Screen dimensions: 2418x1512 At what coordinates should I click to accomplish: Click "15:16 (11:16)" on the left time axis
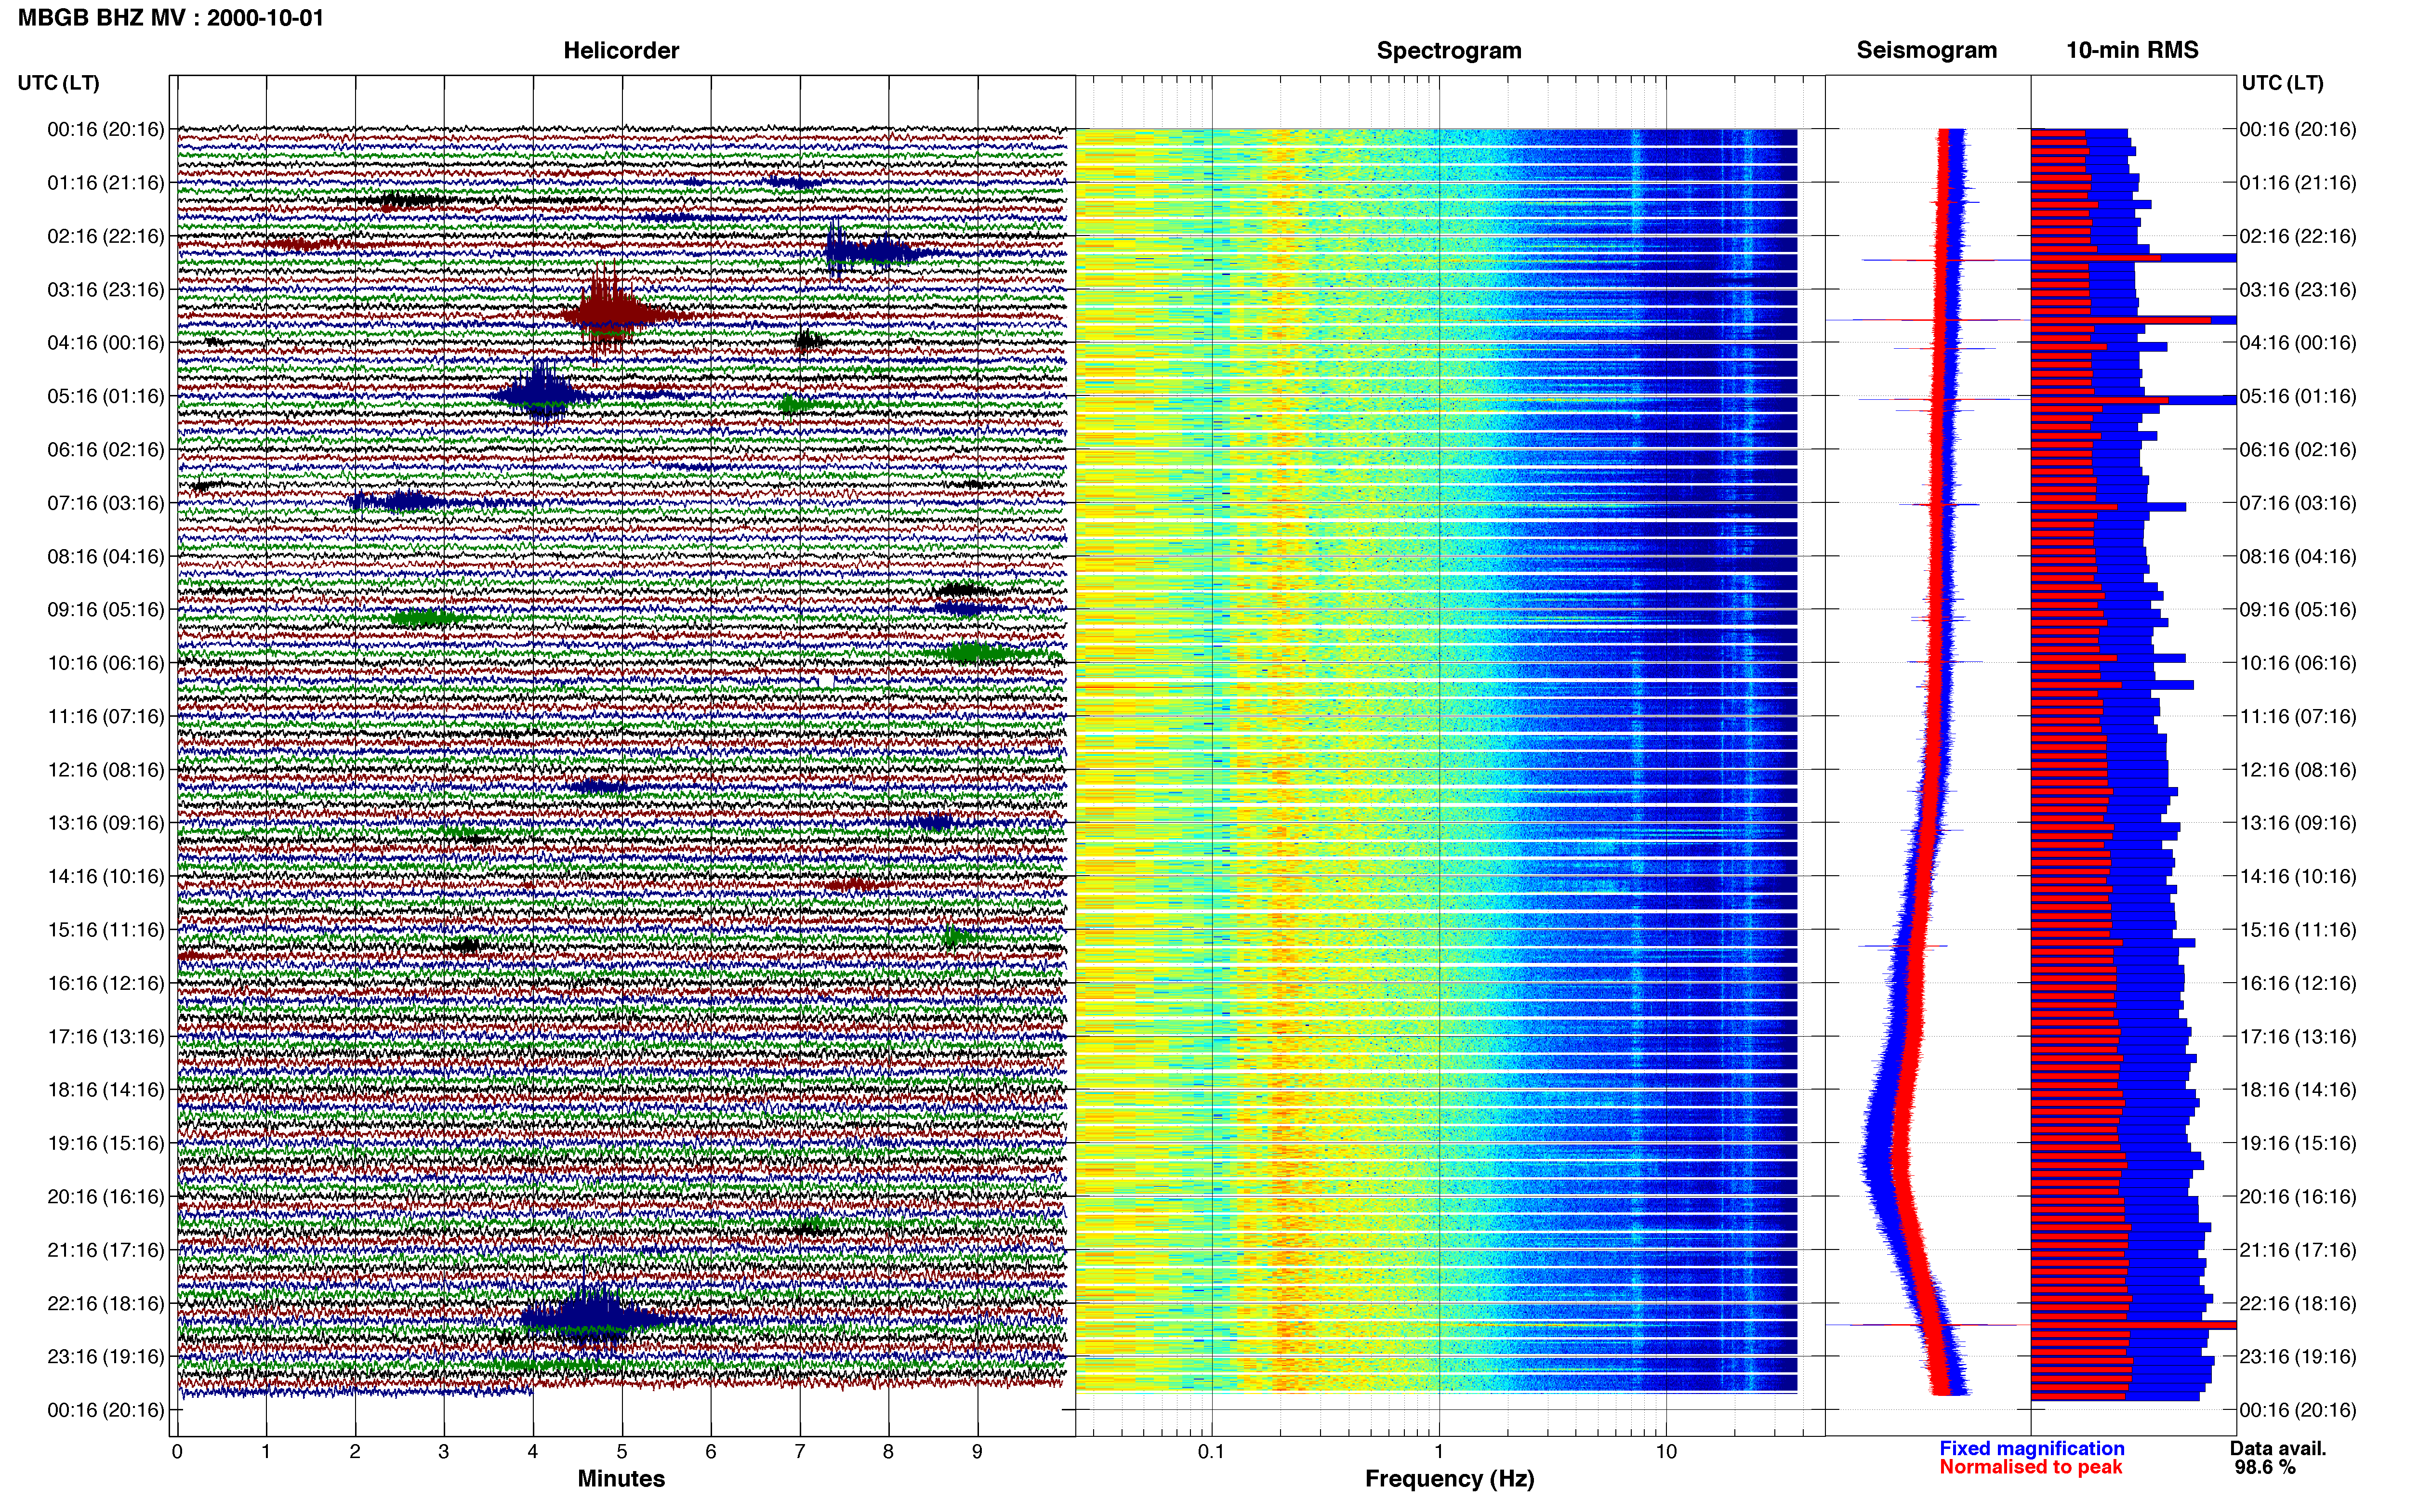point(106,930)
